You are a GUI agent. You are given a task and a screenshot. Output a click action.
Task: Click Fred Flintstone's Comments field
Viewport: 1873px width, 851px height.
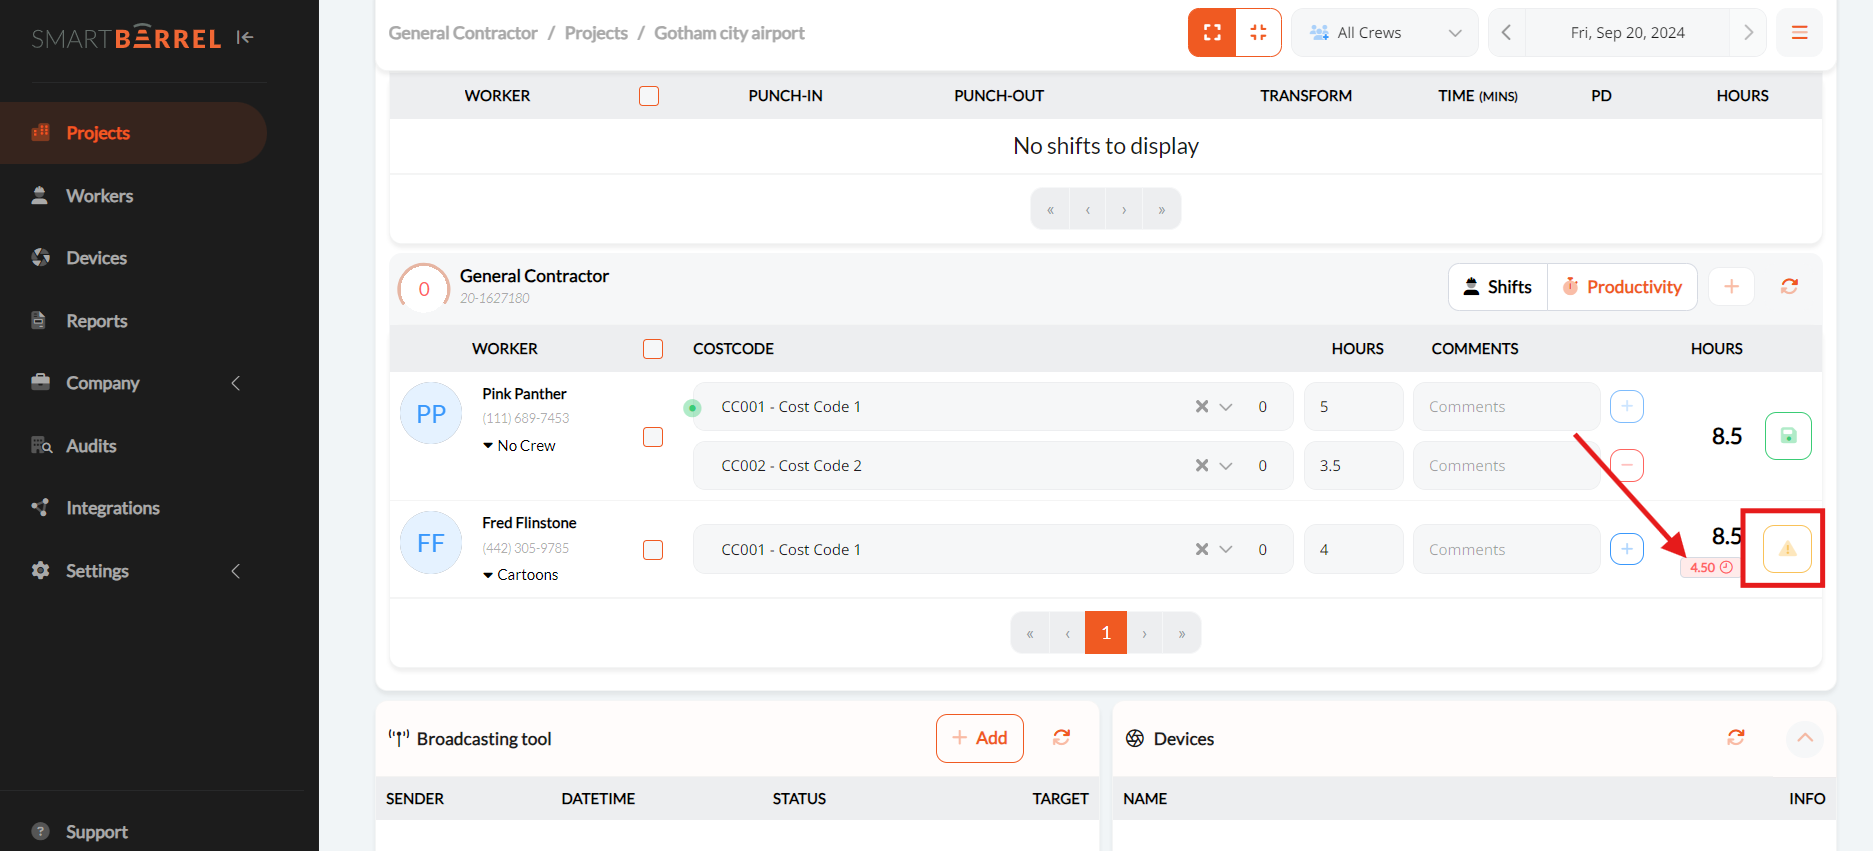(1505, 550)
